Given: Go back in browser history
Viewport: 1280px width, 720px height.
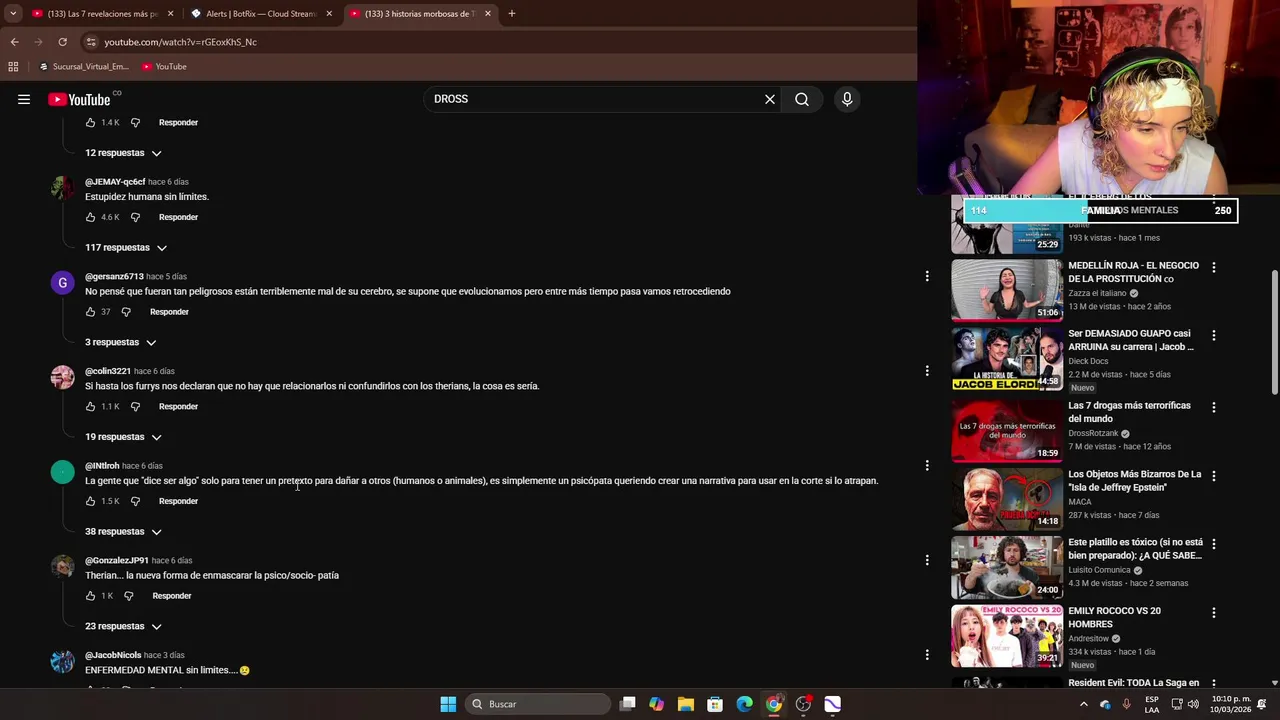Looking at the screenshot, I should tap(14, 42).
